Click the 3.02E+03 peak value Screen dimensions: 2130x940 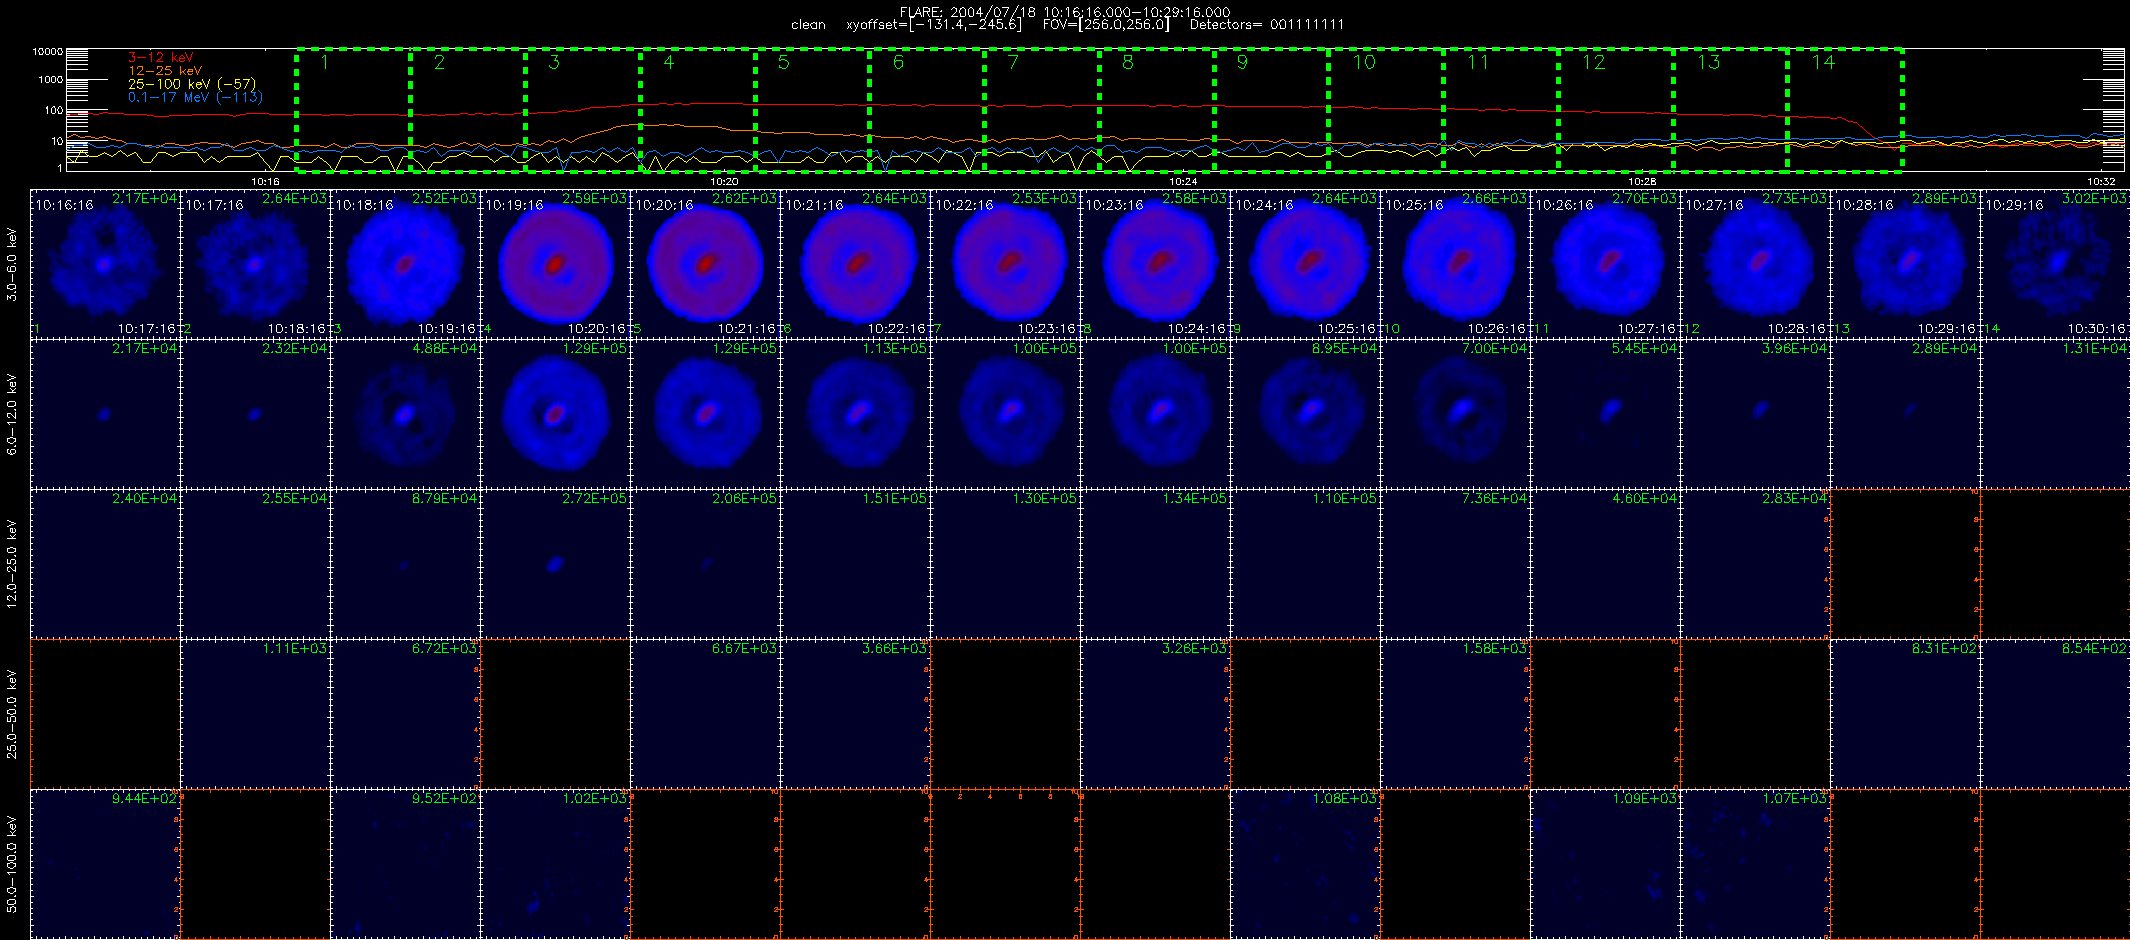pyautogui.click(x=2094, y=198)
